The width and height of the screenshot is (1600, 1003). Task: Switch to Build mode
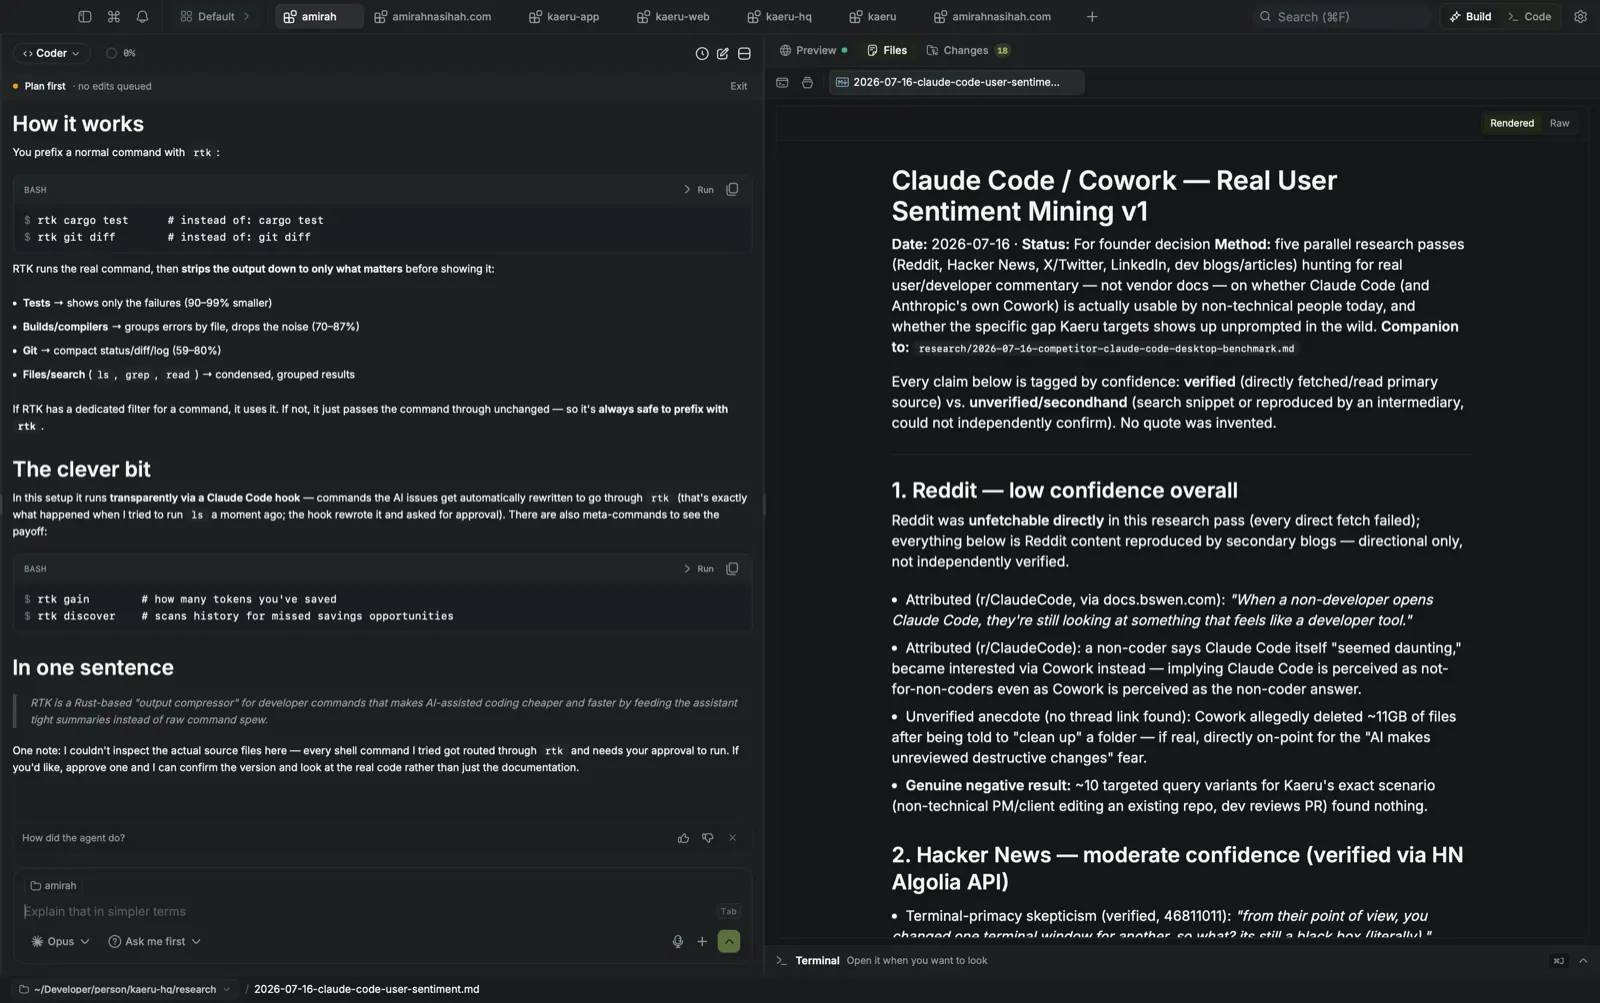click(1470, 17)
